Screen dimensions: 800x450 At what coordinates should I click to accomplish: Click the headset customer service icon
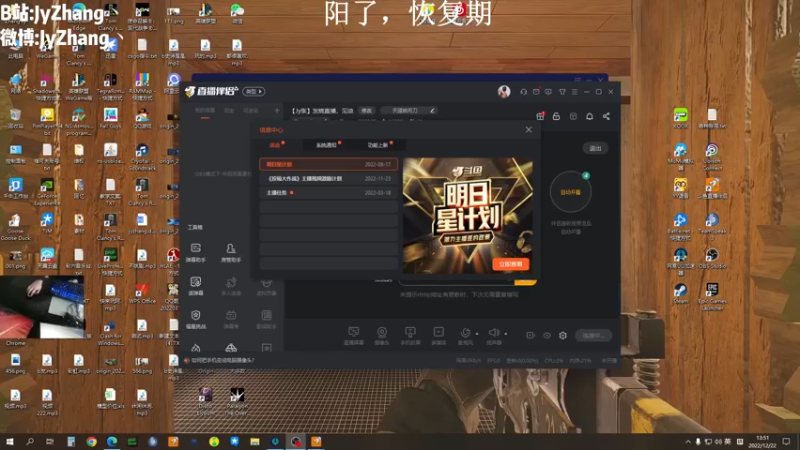tap(523, 92)
